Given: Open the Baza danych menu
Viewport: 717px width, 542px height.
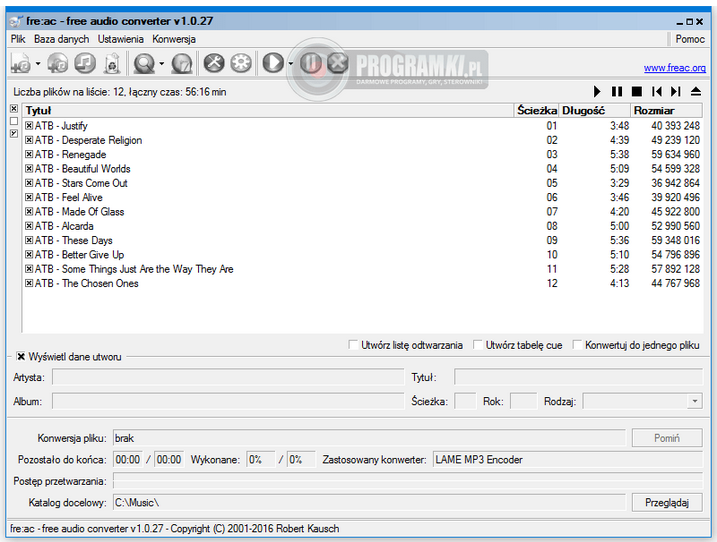Looking at the screenshot, I should tap(61, 39).
